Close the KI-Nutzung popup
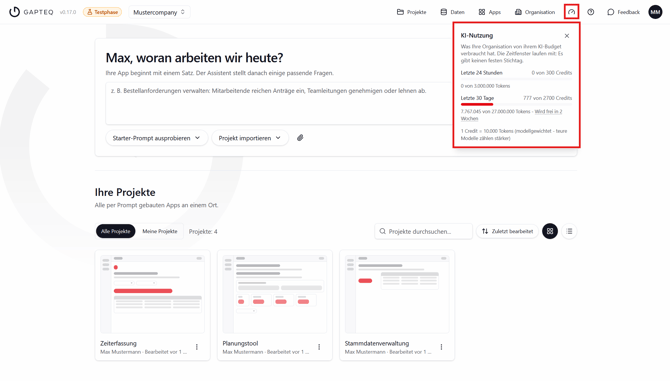 pos(567,36)
